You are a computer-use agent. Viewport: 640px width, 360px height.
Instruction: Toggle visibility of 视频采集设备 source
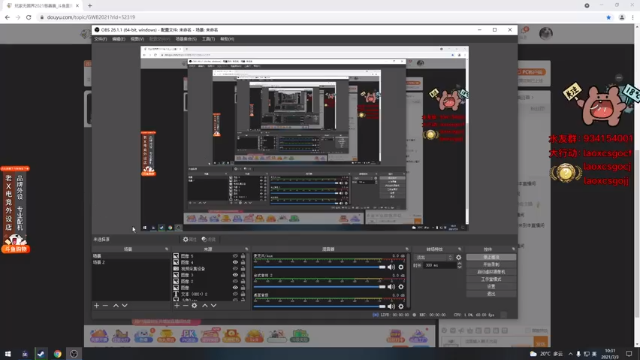(x=235, y=269)
